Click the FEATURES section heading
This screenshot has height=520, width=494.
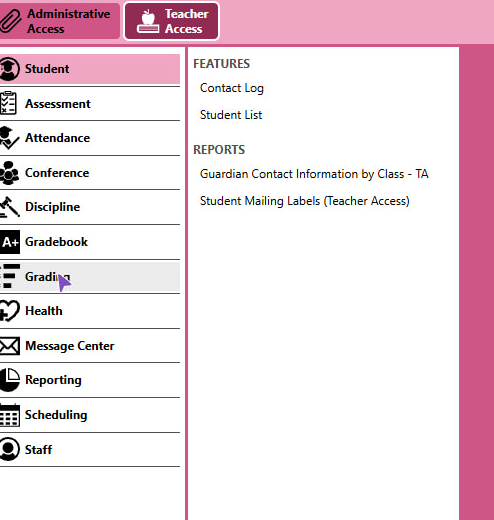pyautogui.click(x=221, y=64)
